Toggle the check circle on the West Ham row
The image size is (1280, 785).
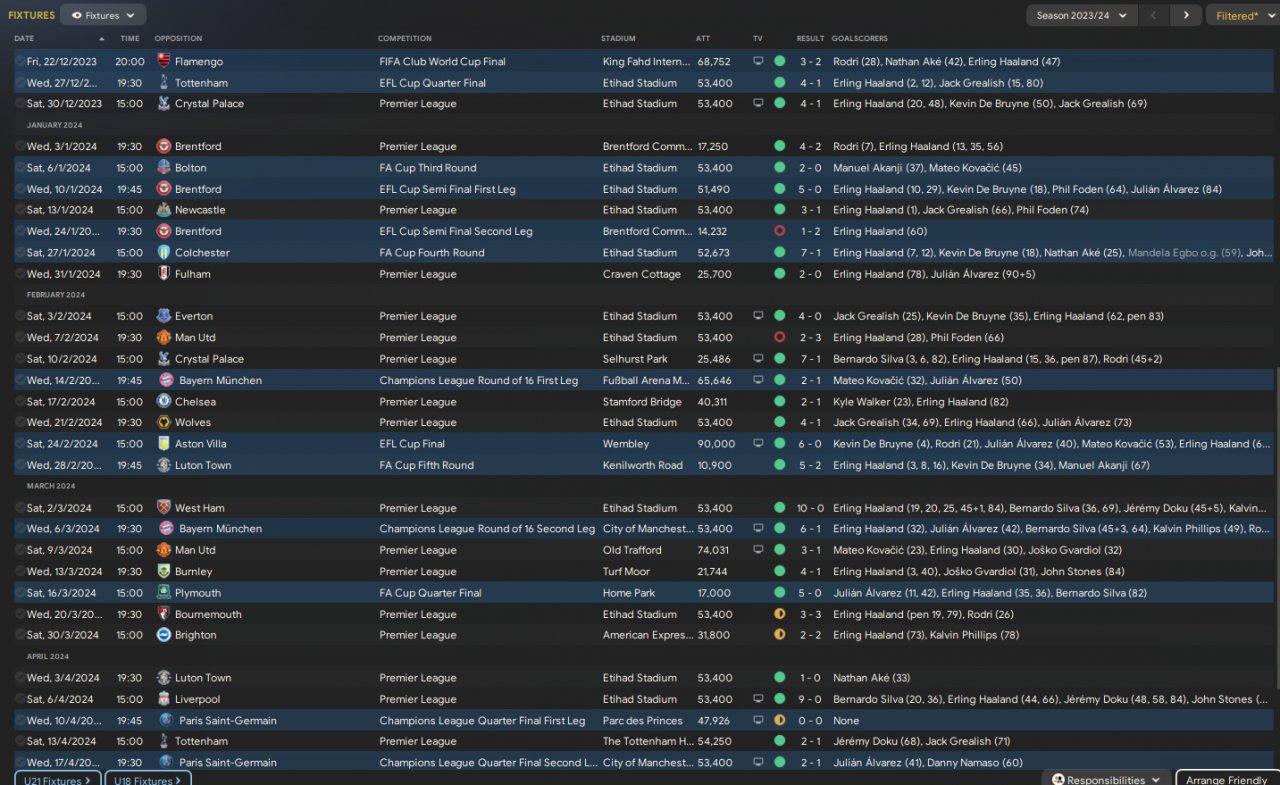pos(19,508)
